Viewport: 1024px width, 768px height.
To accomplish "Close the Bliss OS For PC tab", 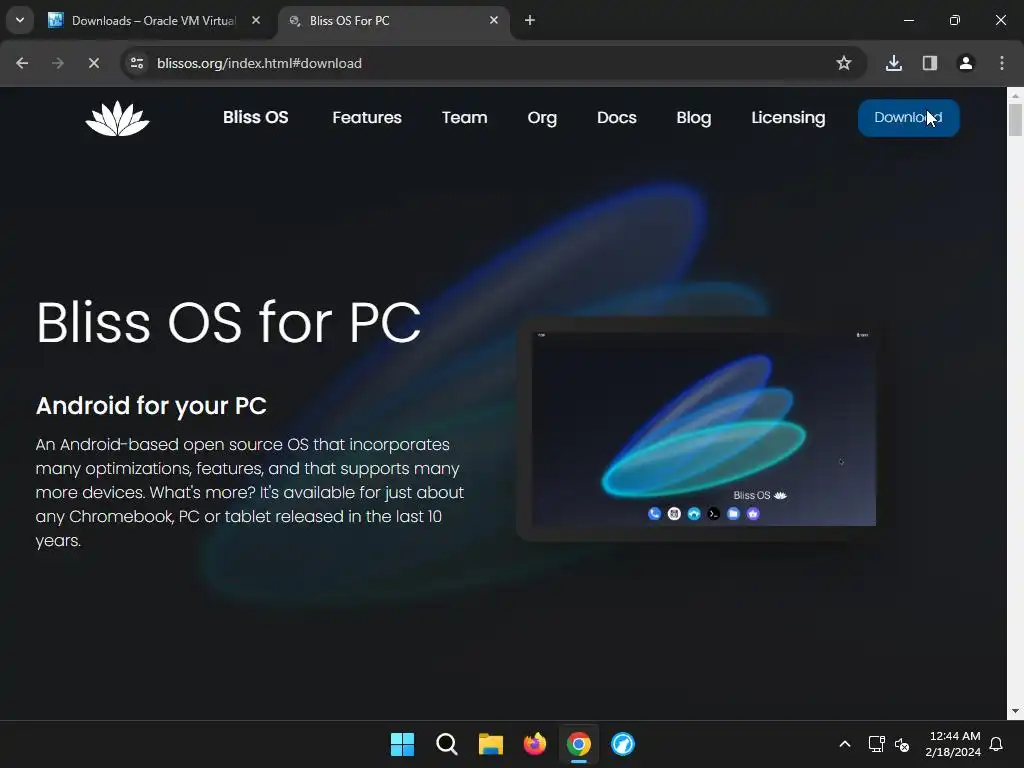I will coord(494,21).
